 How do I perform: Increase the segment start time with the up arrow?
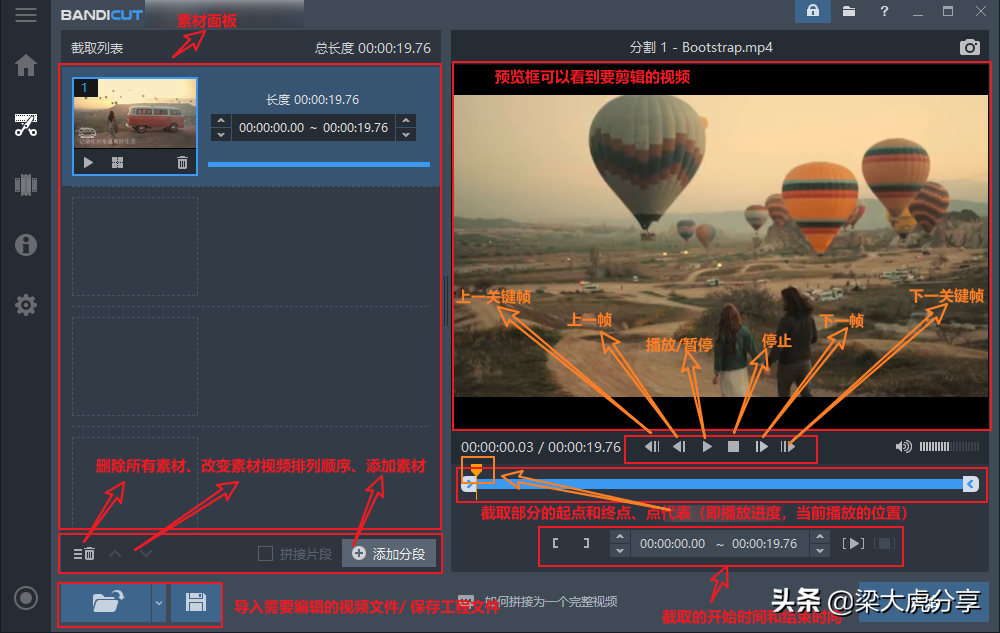219,121
